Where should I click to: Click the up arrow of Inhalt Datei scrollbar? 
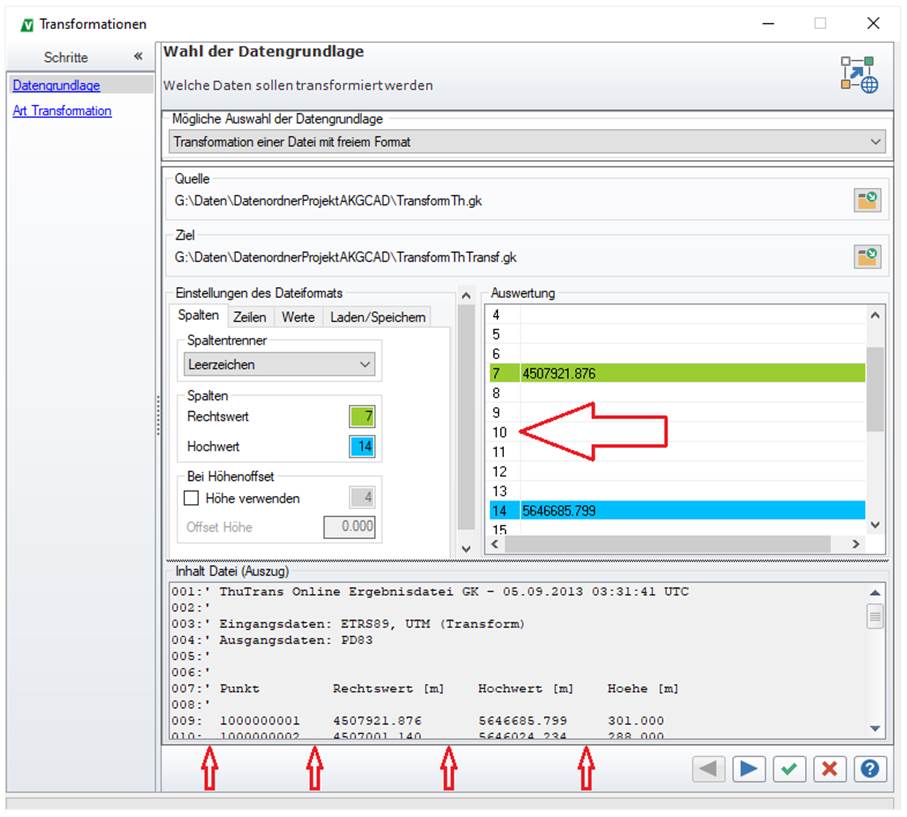pos(875,592)
